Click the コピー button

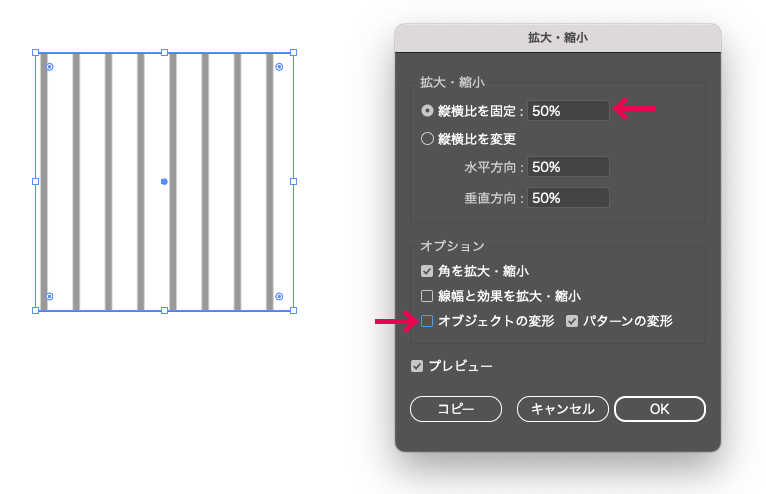(x=456, y=408)
